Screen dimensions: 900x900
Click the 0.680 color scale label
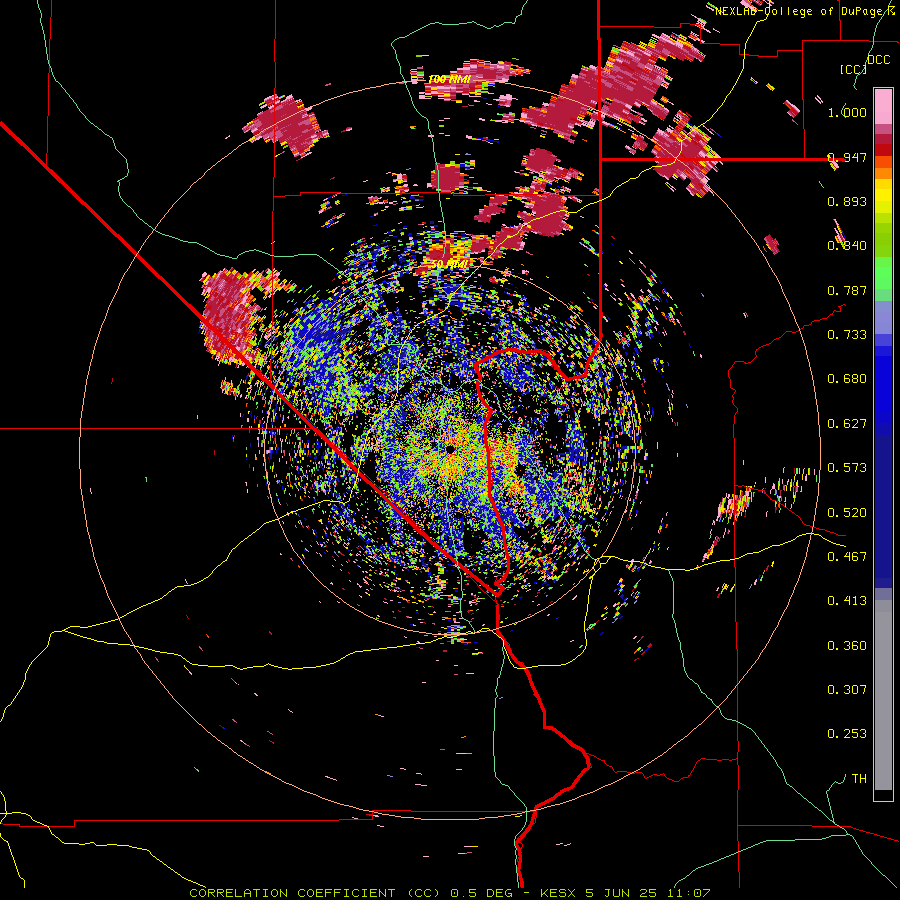847,379
